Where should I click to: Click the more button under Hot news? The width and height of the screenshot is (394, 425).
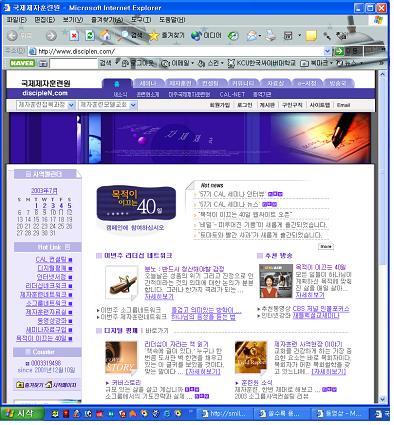point(326,247)
